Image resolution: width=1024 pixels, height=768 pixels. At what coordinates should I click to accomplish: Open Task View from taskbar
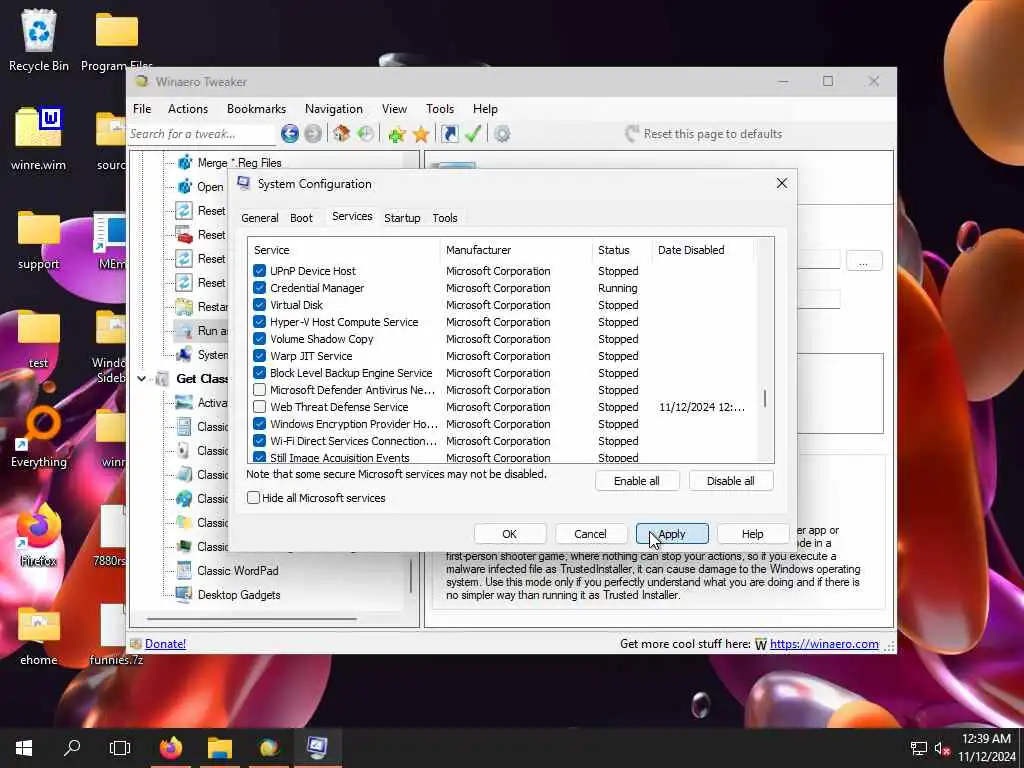pyautogui.click(x=120, y=748)
